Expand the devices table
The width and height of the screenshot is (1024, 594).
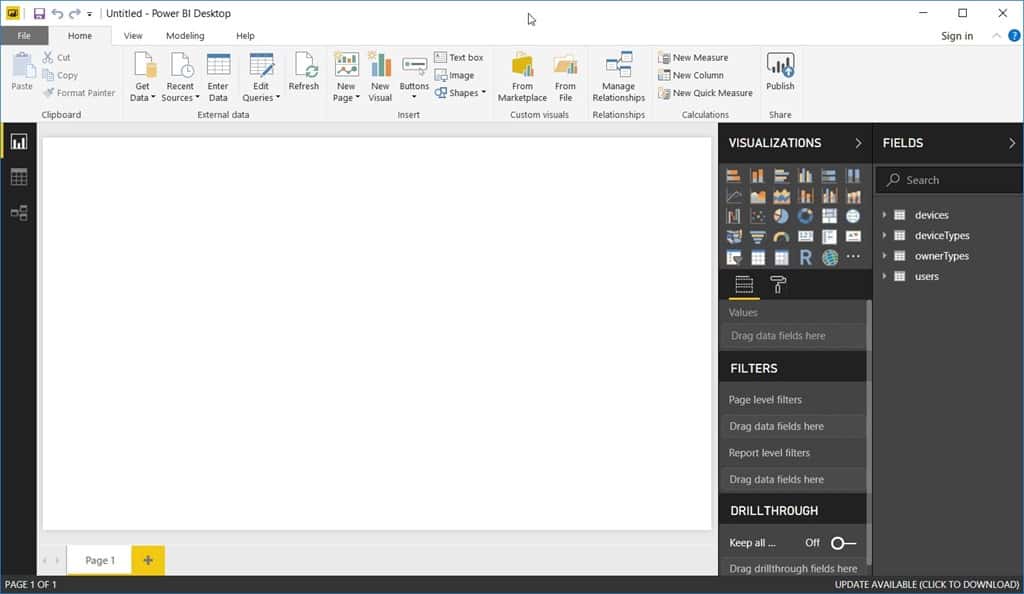[x=884, y=215]
